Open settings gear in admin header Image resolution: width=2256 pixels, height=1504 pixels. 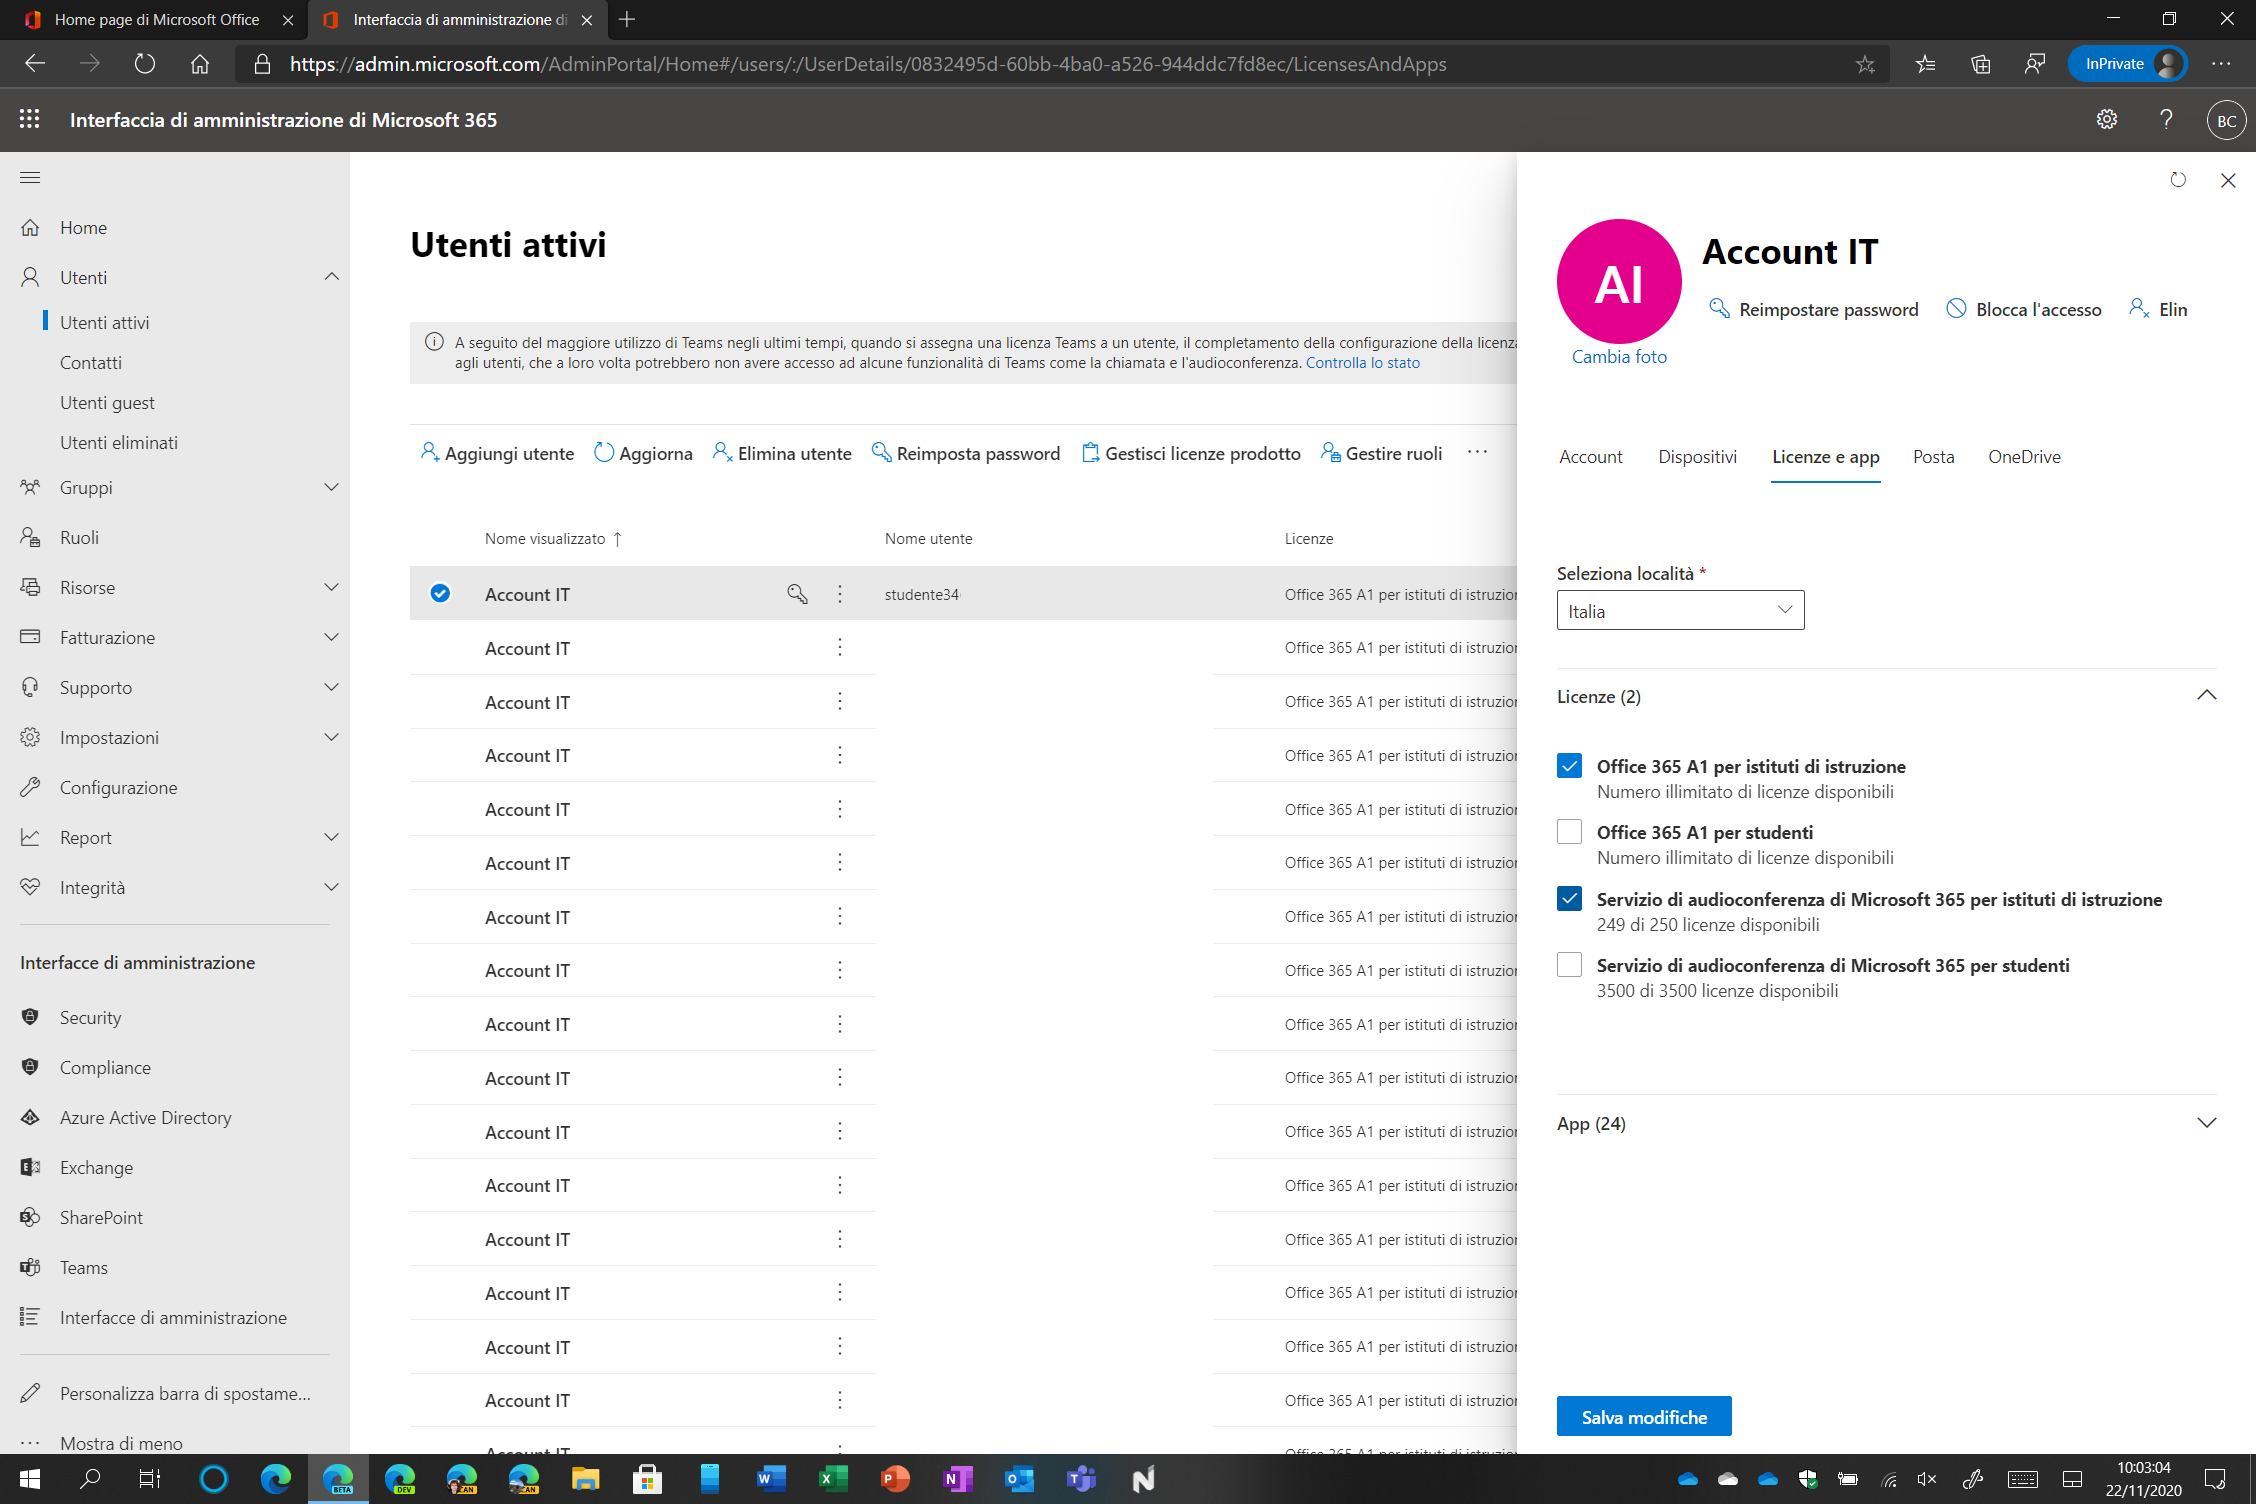2107,120
